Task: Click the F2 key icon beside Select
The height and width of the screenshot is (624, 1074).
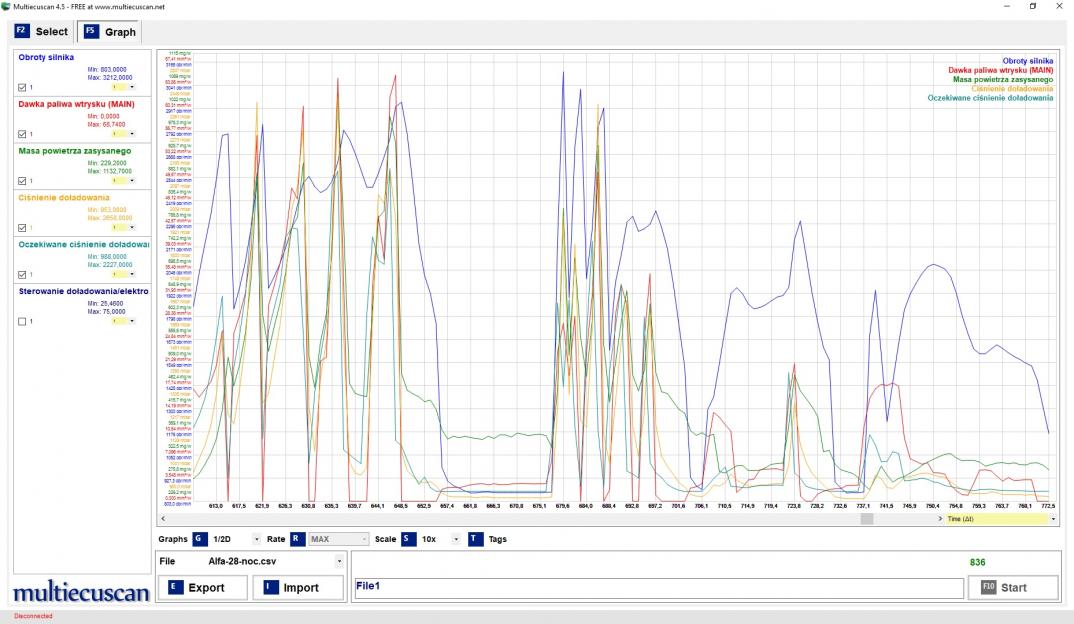Action: [x=22, y=32]
